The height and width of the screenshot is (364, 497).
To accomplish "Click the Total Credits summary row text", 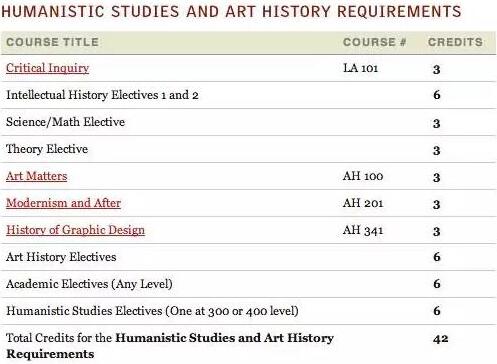I will tap(170, 346).
